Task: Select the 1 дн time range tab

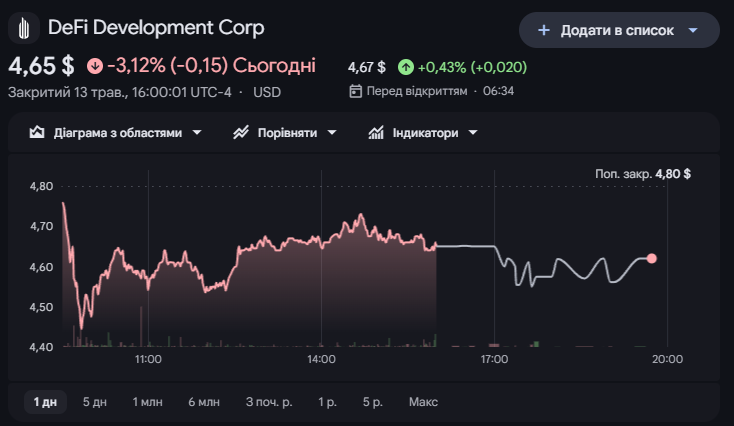Action: (x=45, y=402)
